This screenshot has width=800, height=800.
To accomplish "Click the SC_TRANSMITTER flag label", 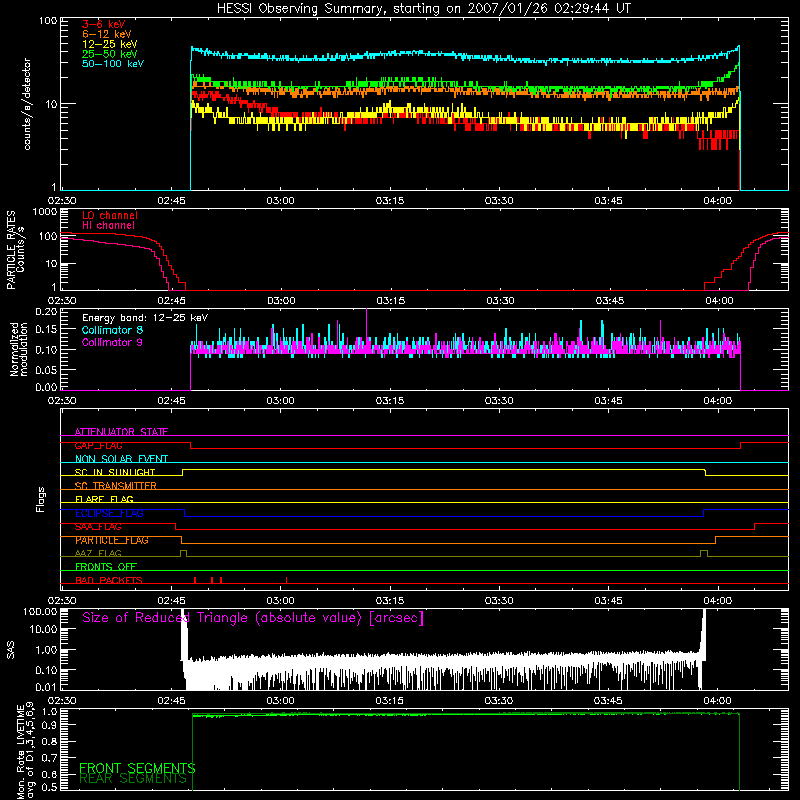I will point(115,486).
